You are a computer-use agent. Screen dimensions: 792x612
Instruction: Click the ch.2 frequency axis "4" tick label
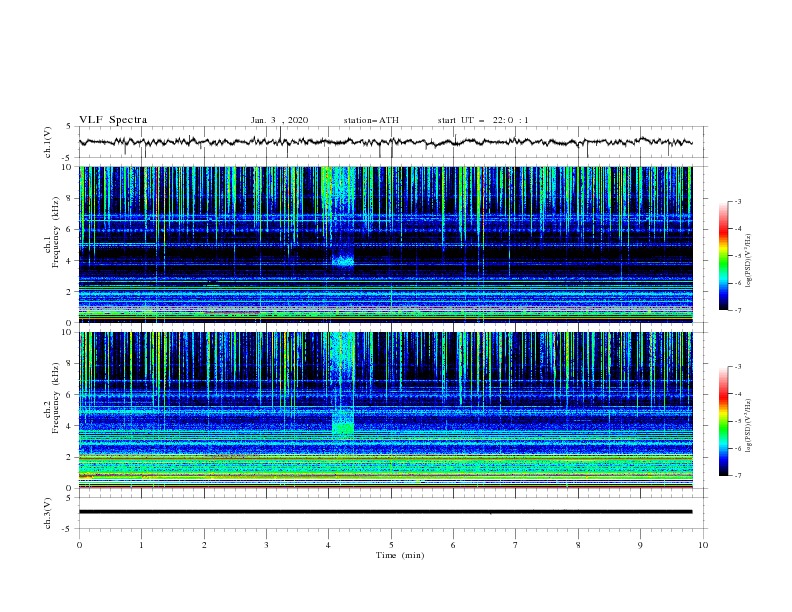click(x=69, y=426)
